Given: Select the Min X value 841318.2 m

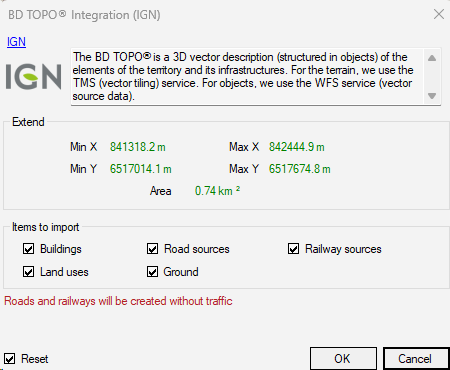Looking at the screenshot, I should 138,147.
